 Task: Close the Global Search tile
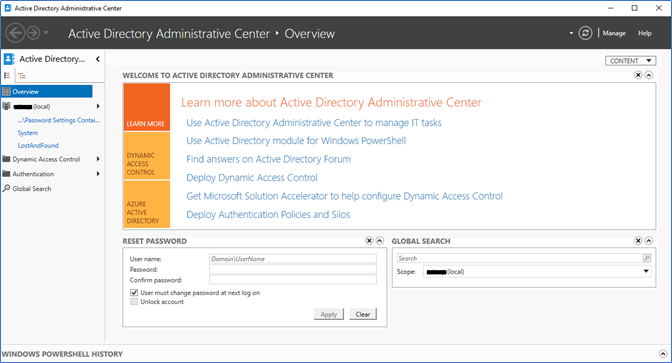click(x=638, y=241)
